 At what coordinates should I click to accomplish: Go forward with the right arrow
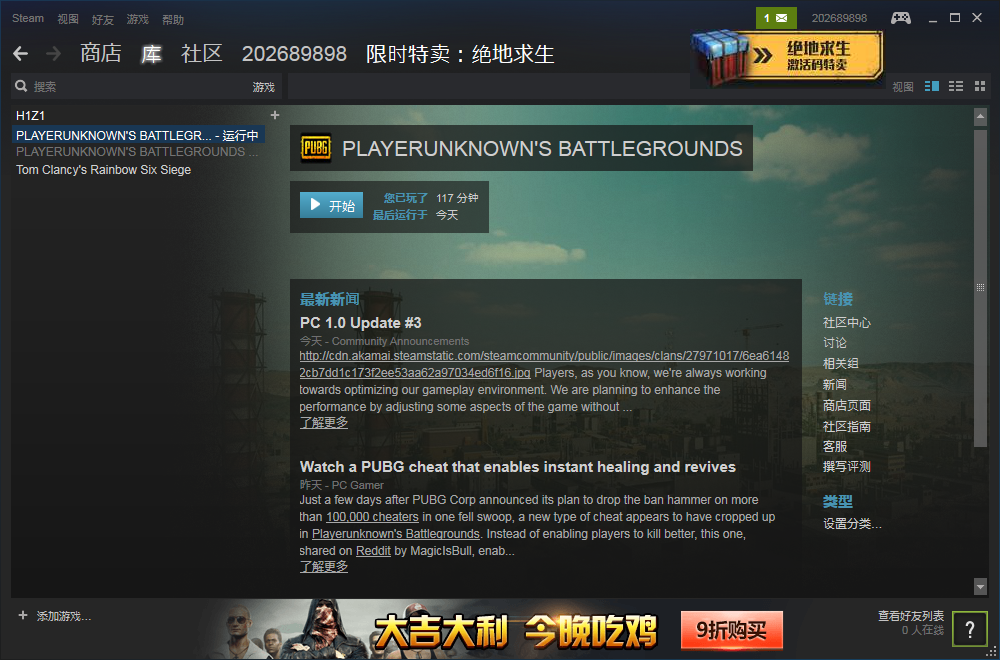[54, 54]
